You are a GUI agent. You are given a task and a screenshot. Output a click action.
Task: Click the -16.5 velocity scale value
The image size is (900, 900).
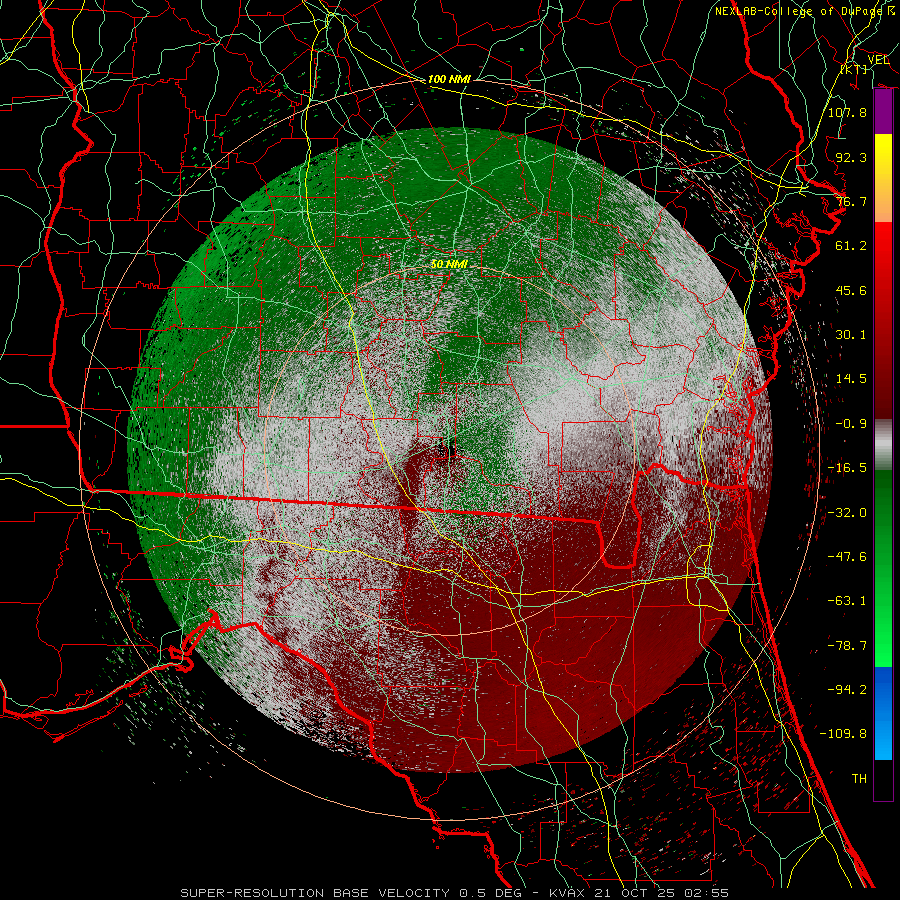(847, 468)
